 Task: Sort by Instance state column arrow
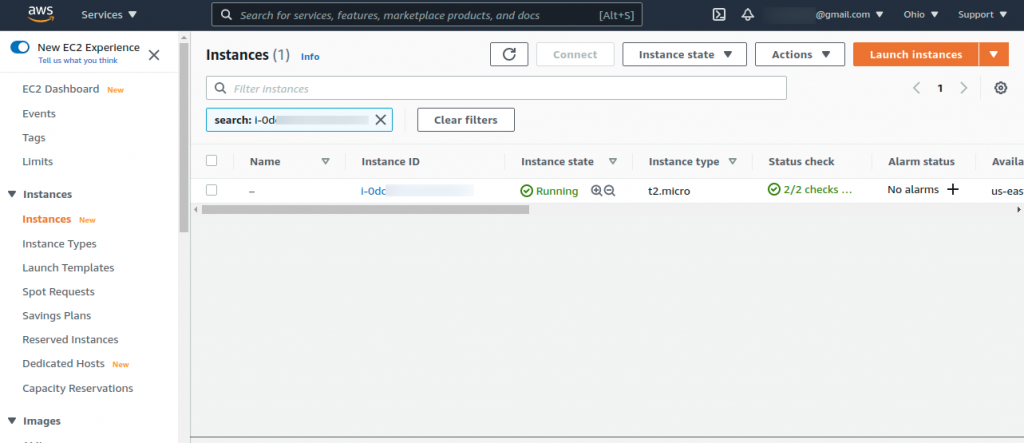pos(613,161)
